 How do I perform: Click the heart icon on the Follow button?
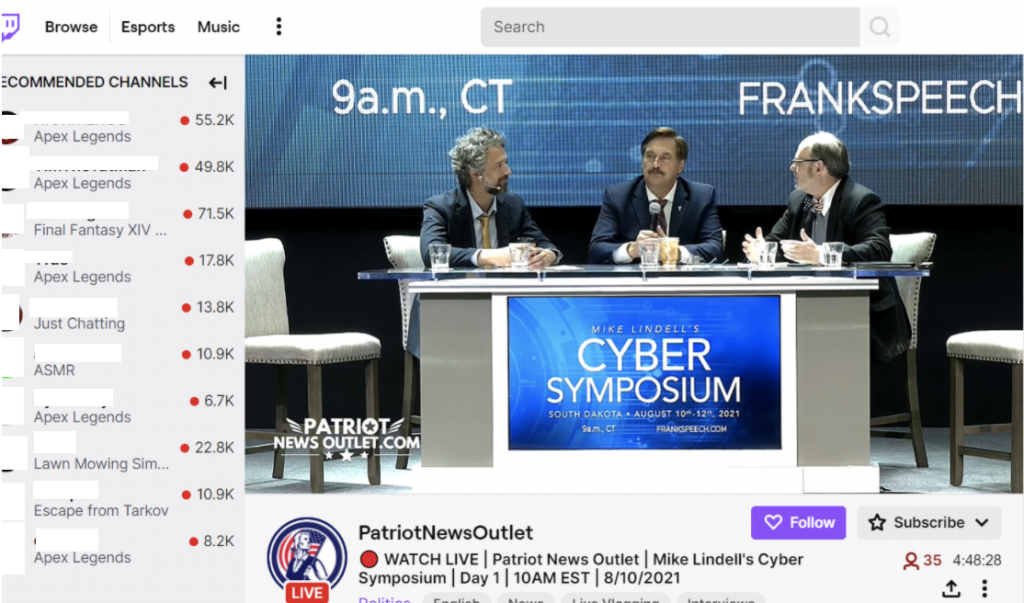tap(773, 523)
